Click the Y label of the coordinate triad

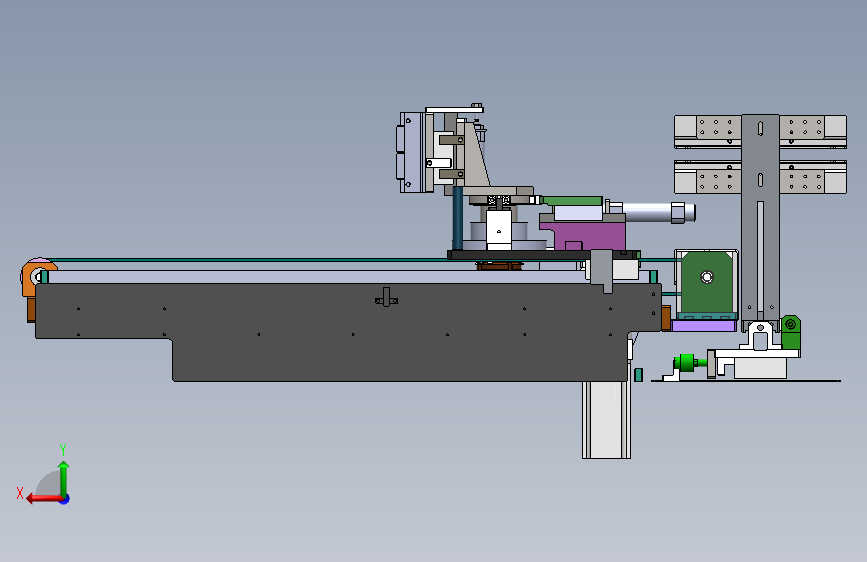point(63,449)
